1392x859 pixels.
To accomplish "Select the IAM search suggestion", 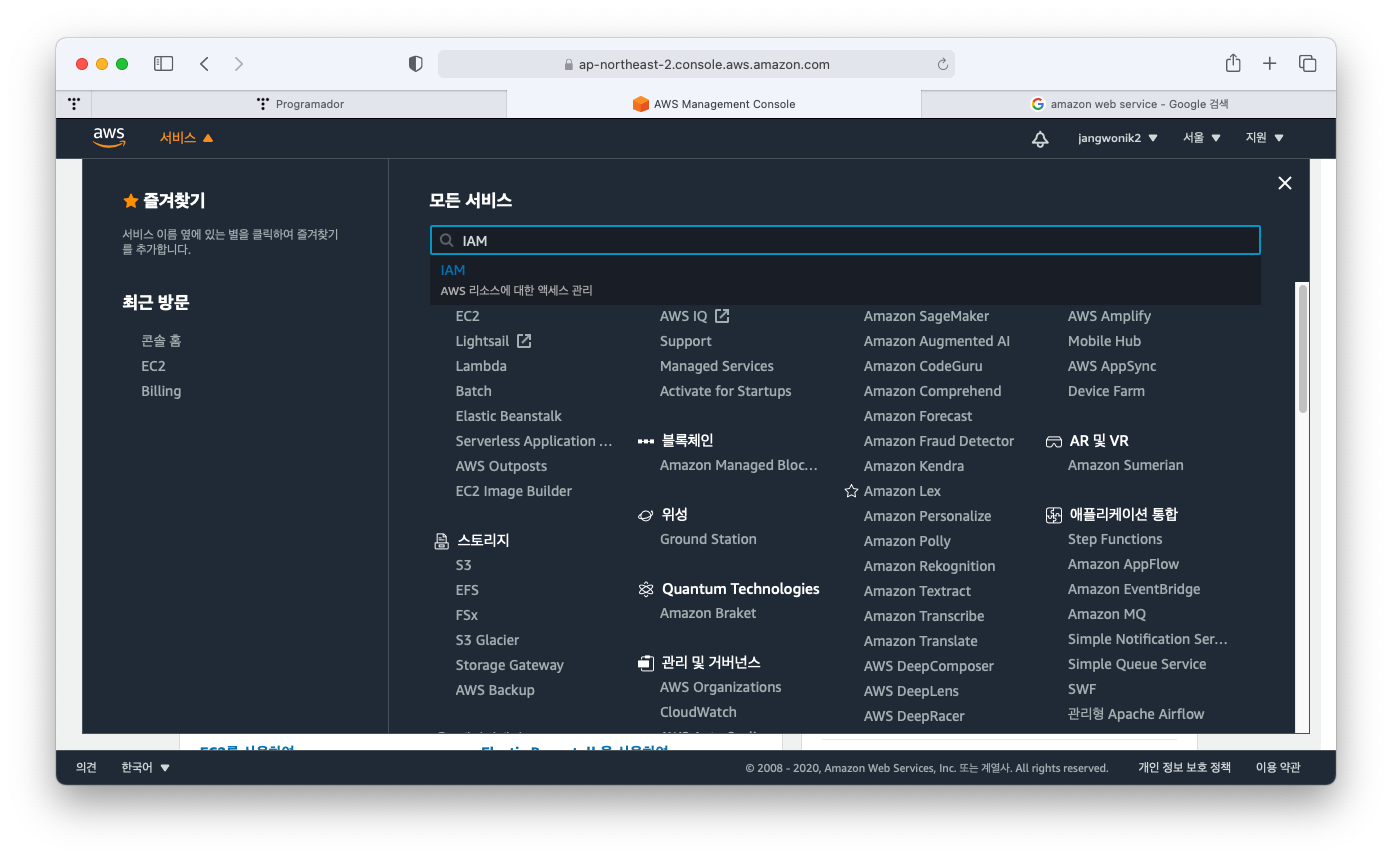I will click(845, 280).
